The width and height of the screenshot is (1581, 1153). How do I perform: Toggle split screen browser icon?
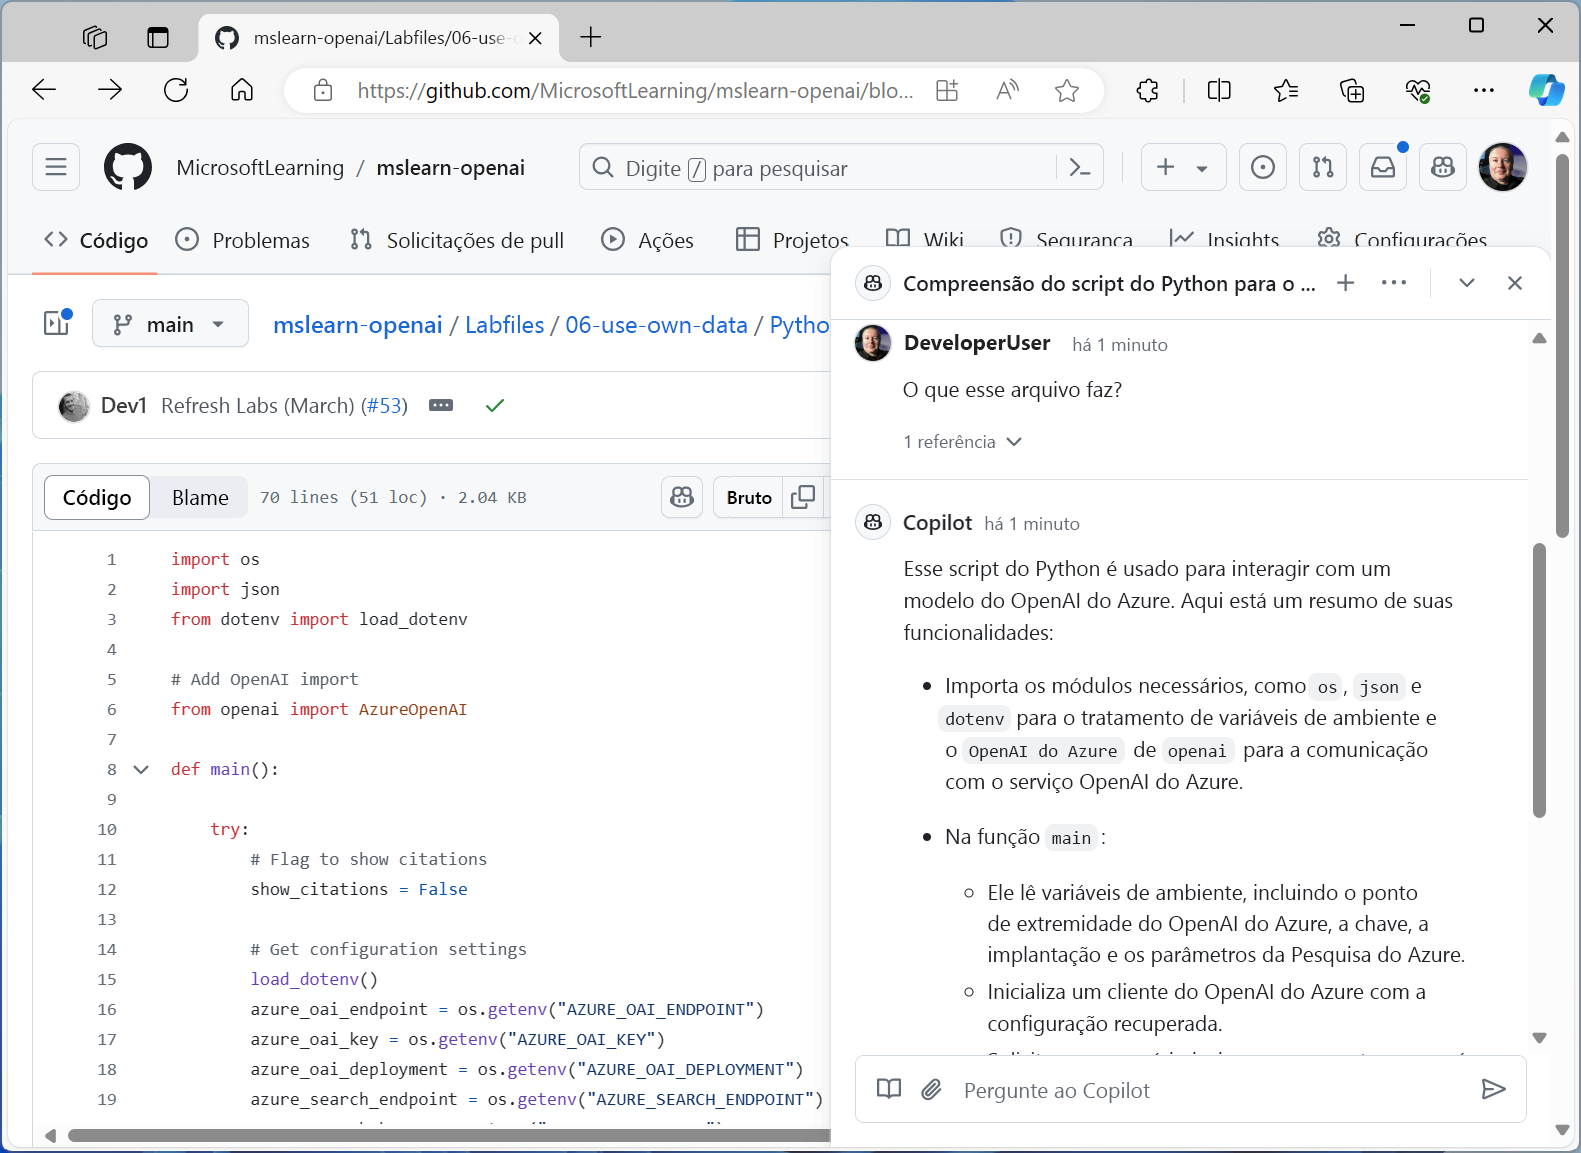(x=1219, y=91)
